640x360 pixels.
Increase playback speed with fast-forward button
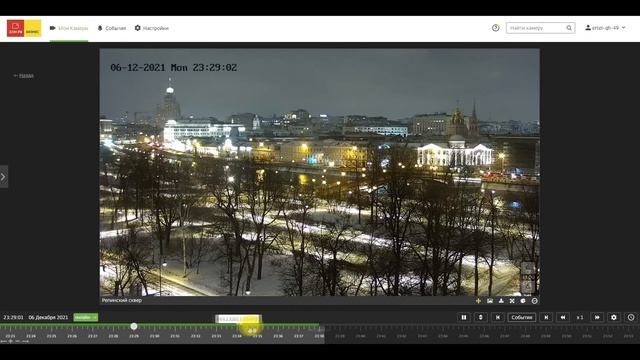pos(597,317)
